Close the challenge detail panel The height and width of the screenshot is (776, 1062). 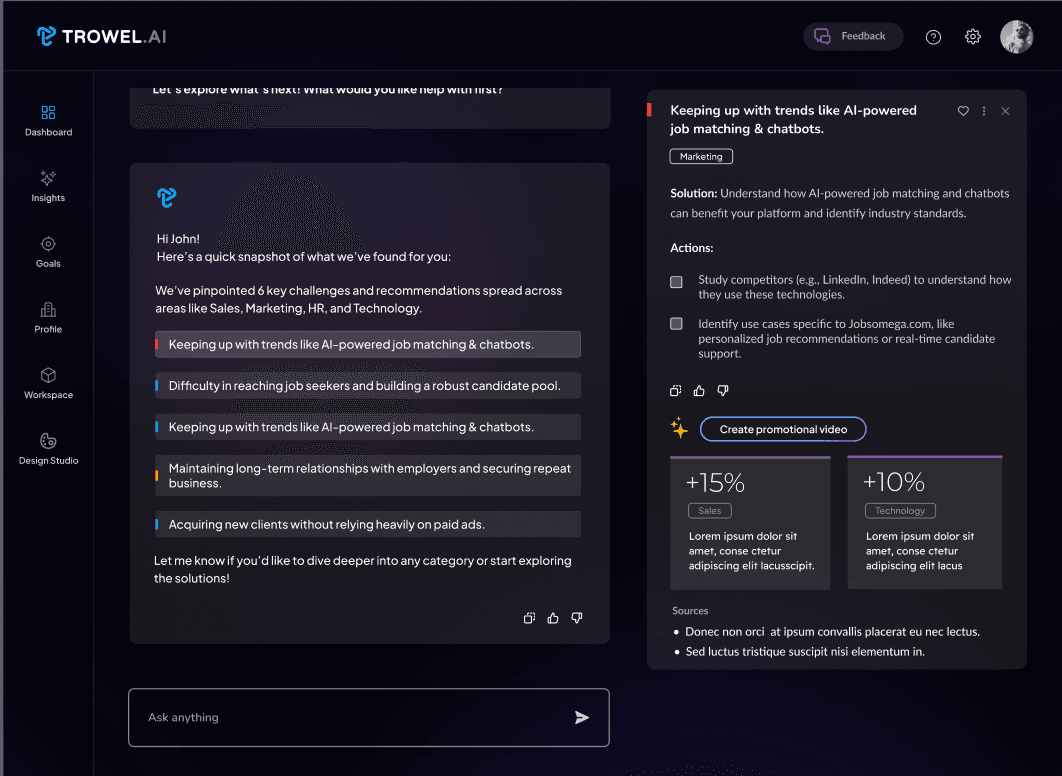click(1005, 110)
